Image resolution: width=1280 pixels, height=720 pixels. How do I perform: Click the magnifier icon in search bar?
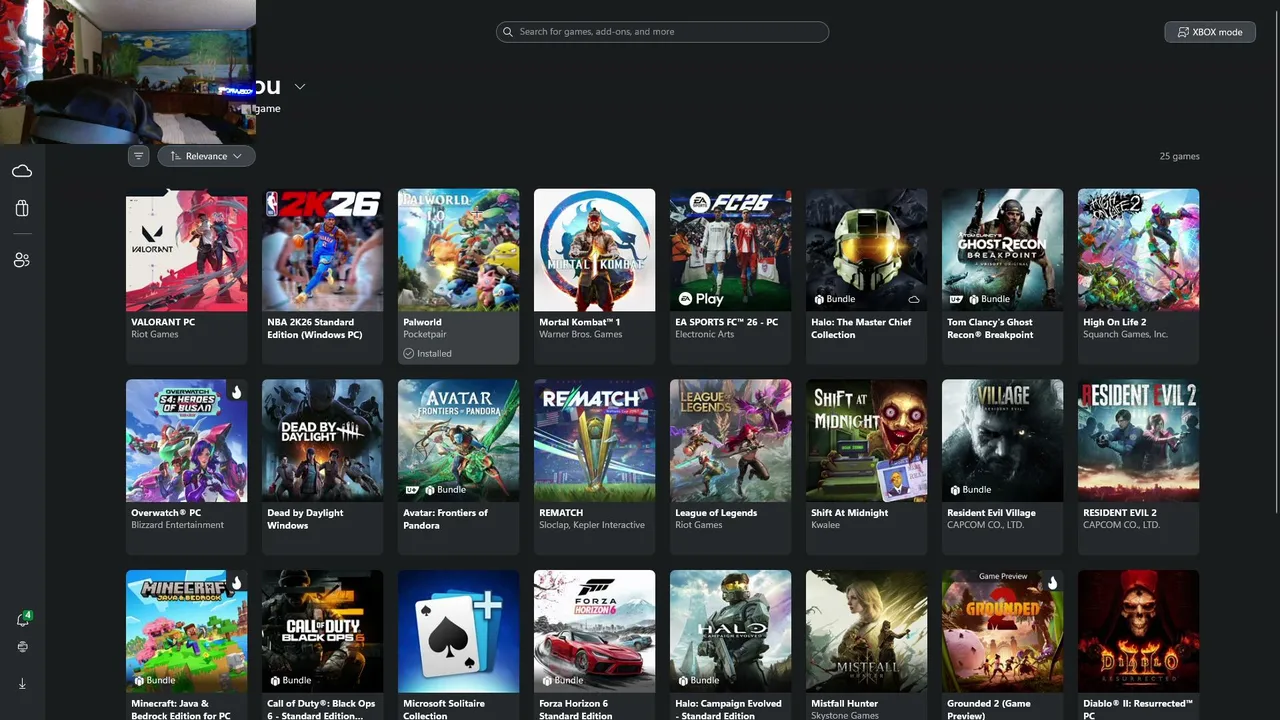pos(508,32)
